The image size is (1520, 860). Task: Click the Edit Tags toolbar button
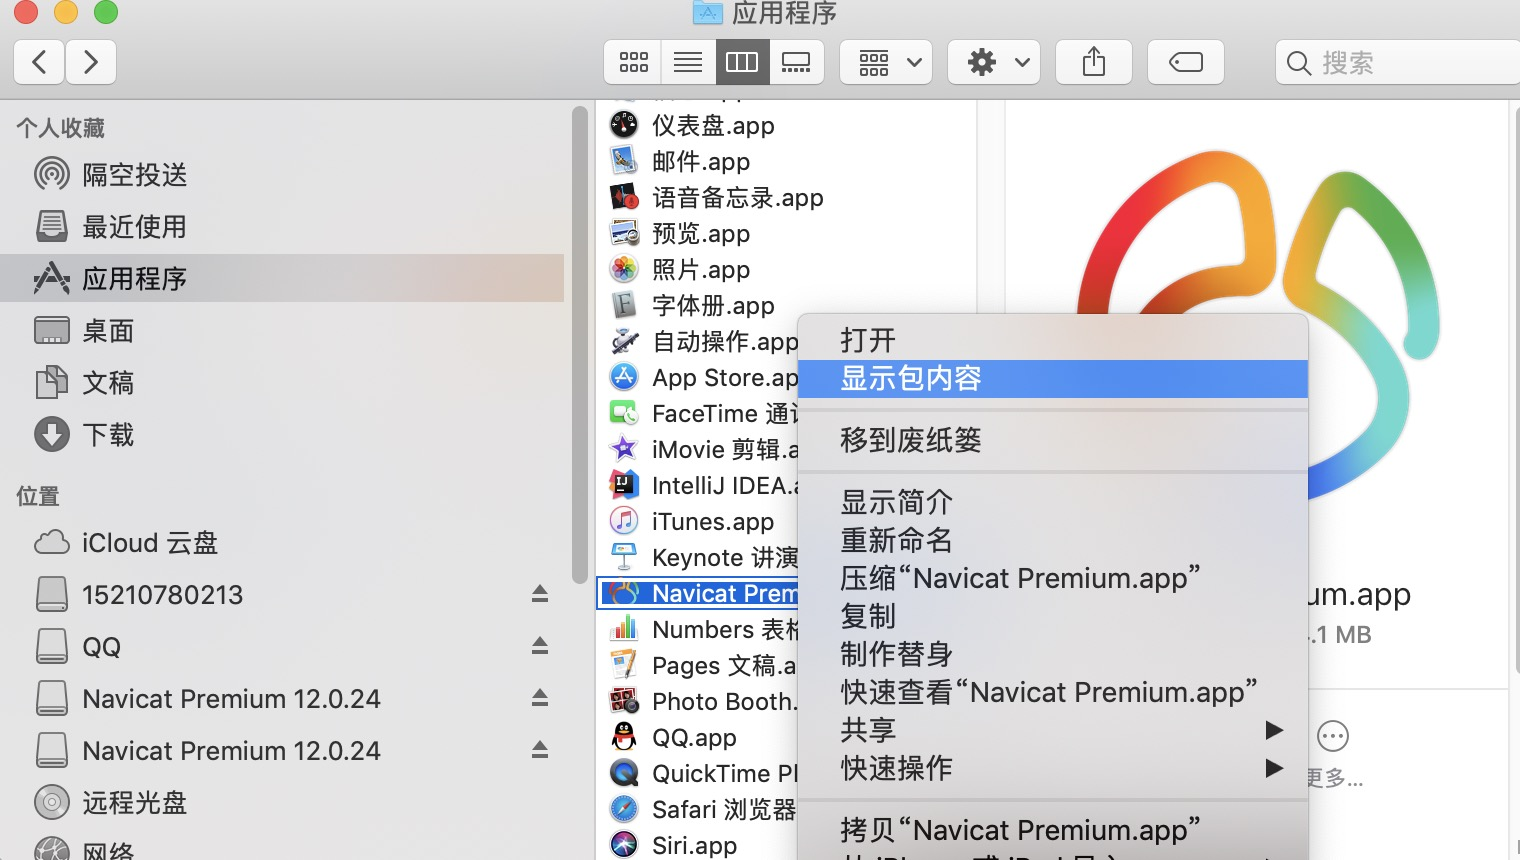point(1186,63)
